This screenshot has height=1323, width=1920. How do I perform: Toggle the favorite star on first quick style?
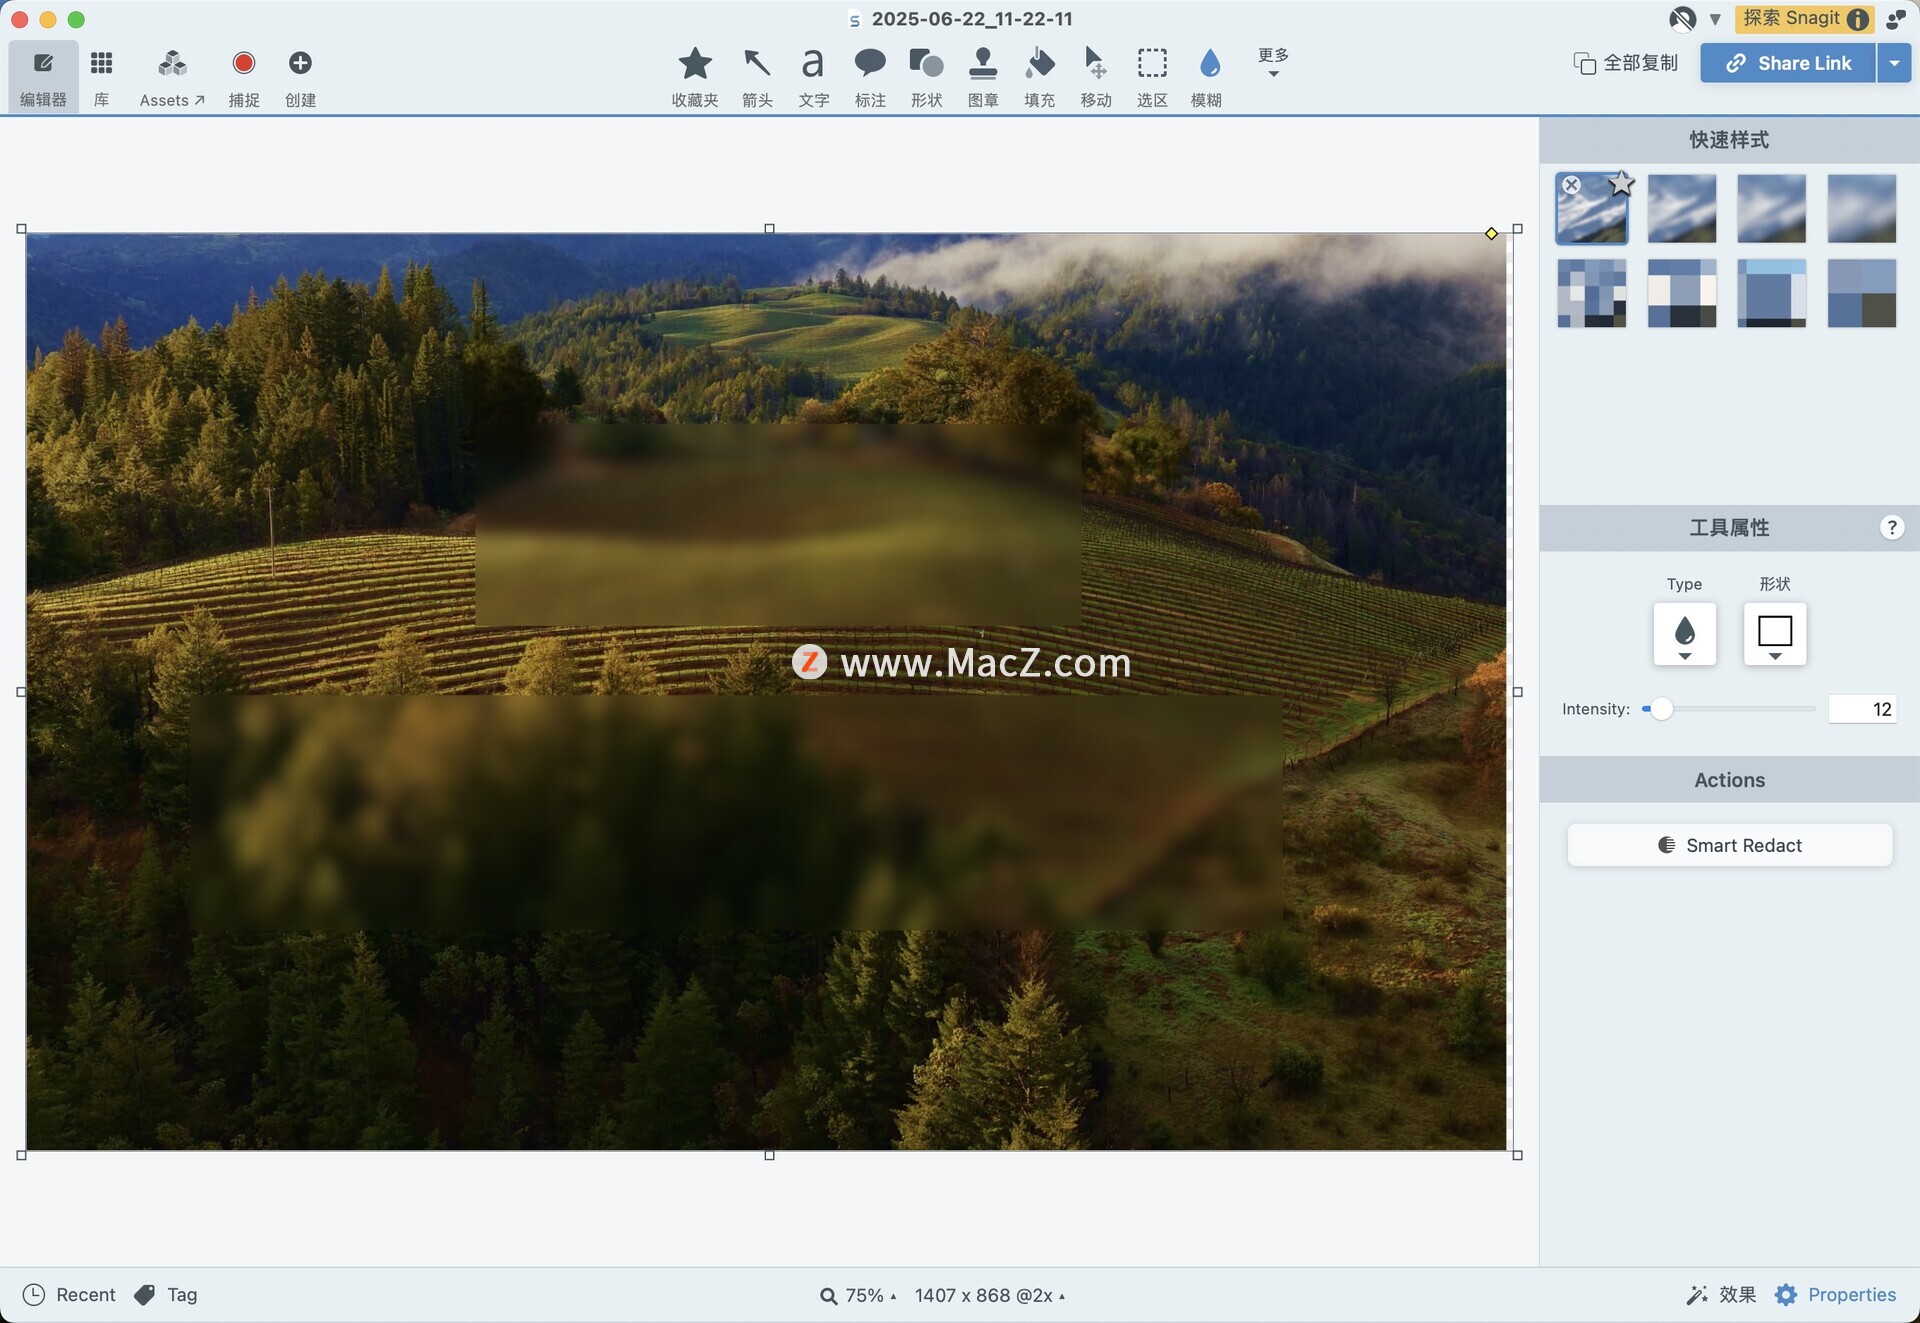(1621, 184)
